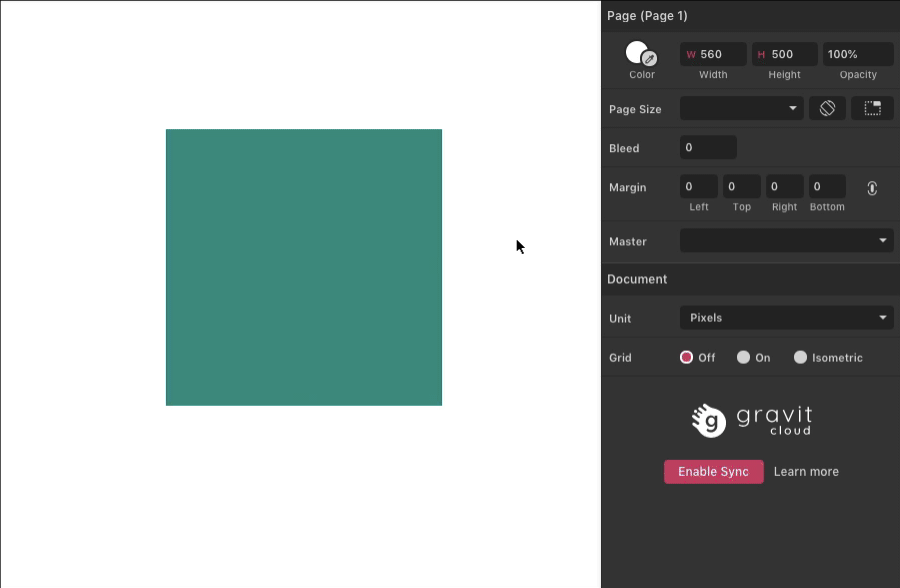
Task: Toggle the margin link lock icon
Action: click(872, 188)
